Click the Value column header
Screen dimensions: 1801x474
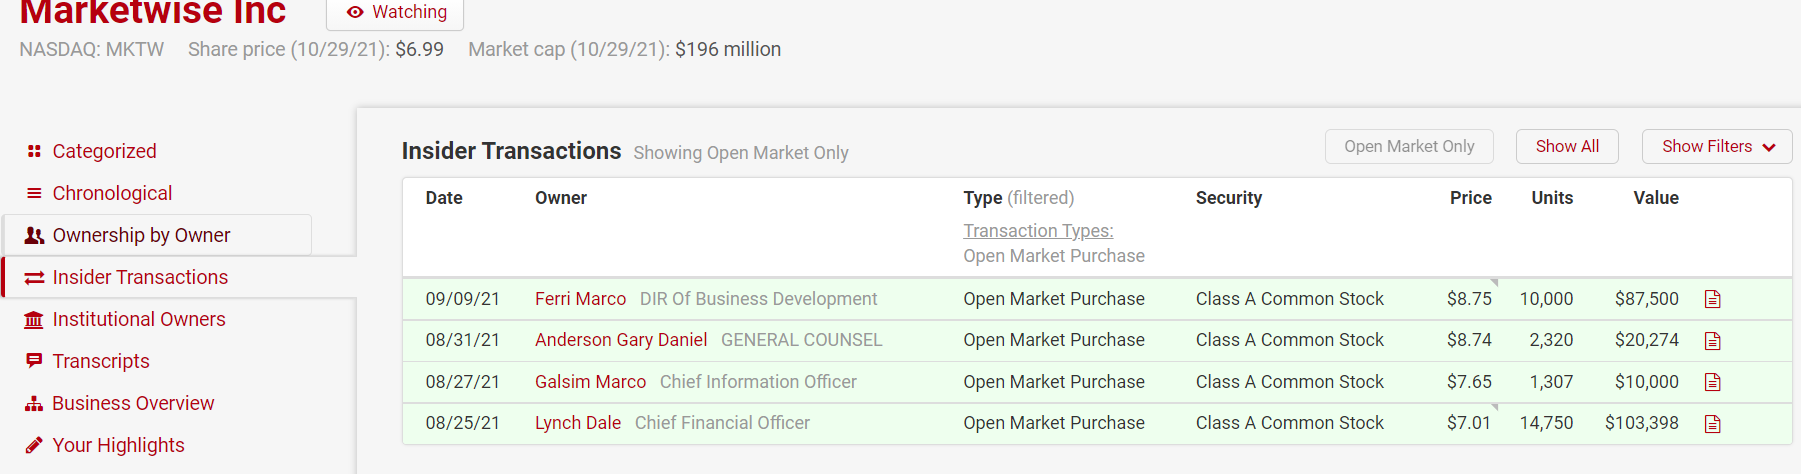coord(1656,198)
